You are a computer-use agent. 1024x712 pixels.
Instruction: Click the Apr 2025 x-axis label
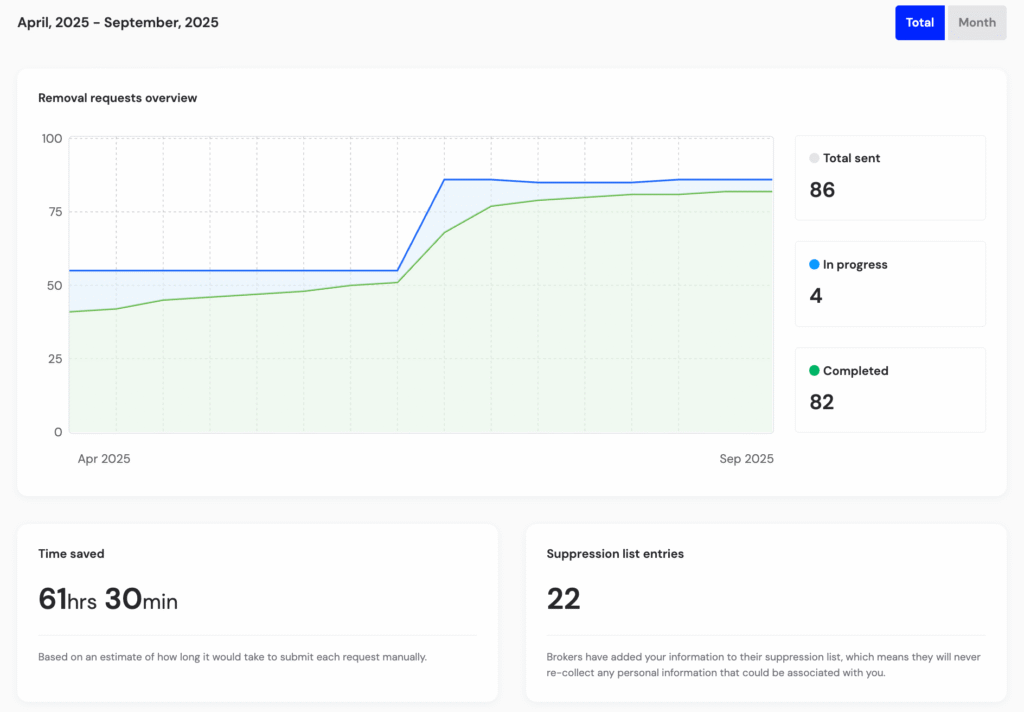click(104, 459)
